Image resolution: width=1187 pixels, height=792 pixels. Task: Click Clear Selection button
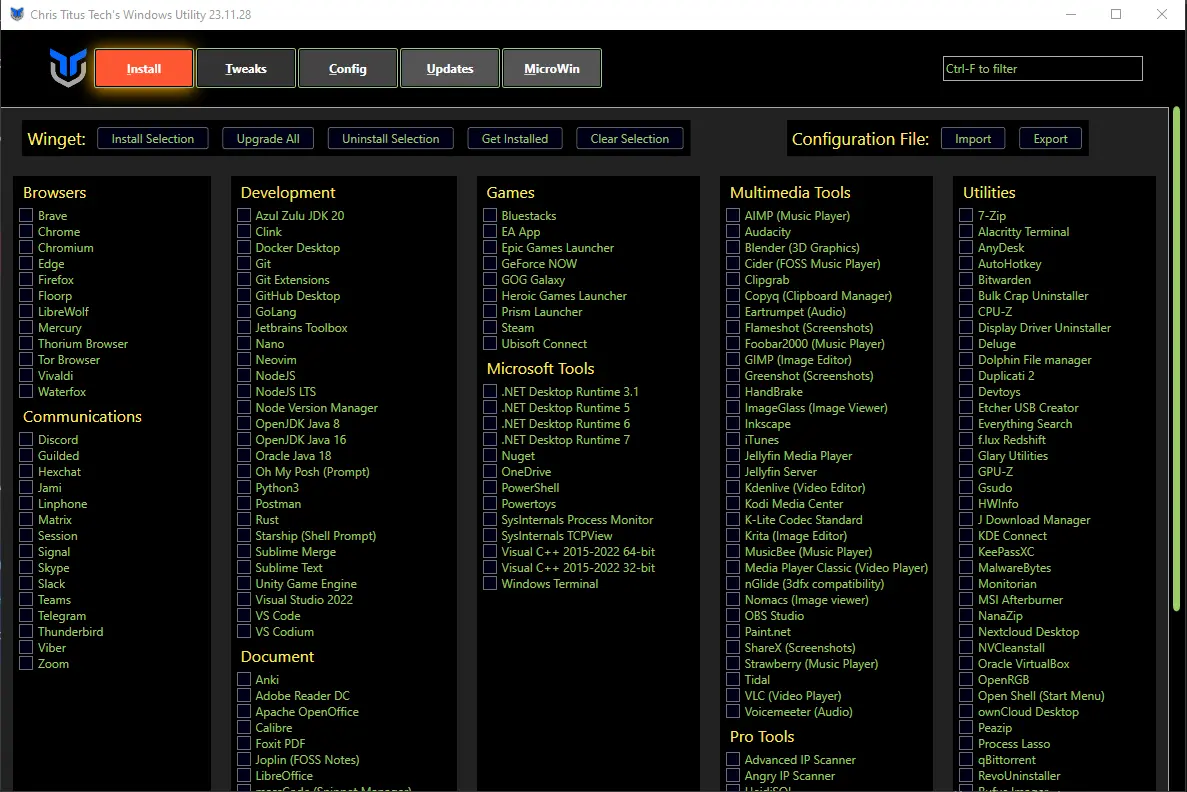click(630, 139)
